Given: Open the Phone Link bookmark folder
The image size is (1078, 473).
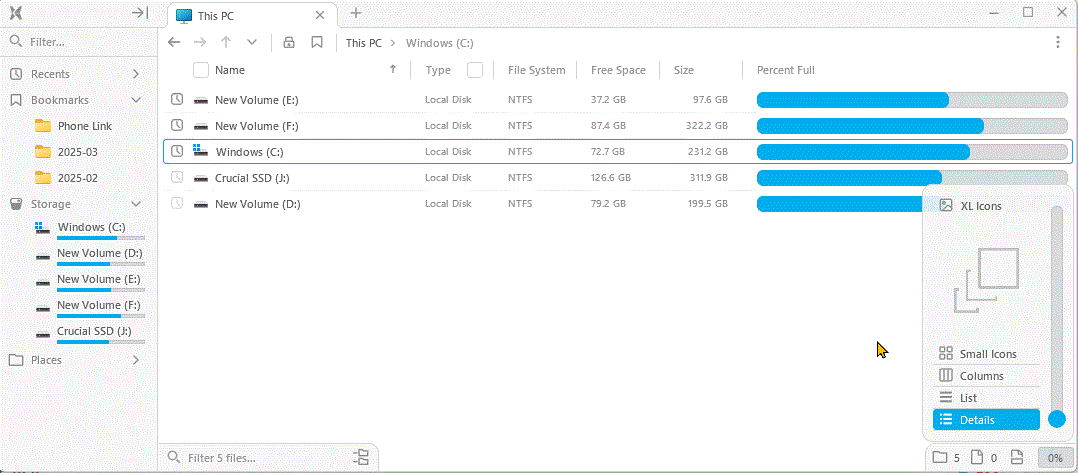Looking at the screenshot, I should (84, 126).
